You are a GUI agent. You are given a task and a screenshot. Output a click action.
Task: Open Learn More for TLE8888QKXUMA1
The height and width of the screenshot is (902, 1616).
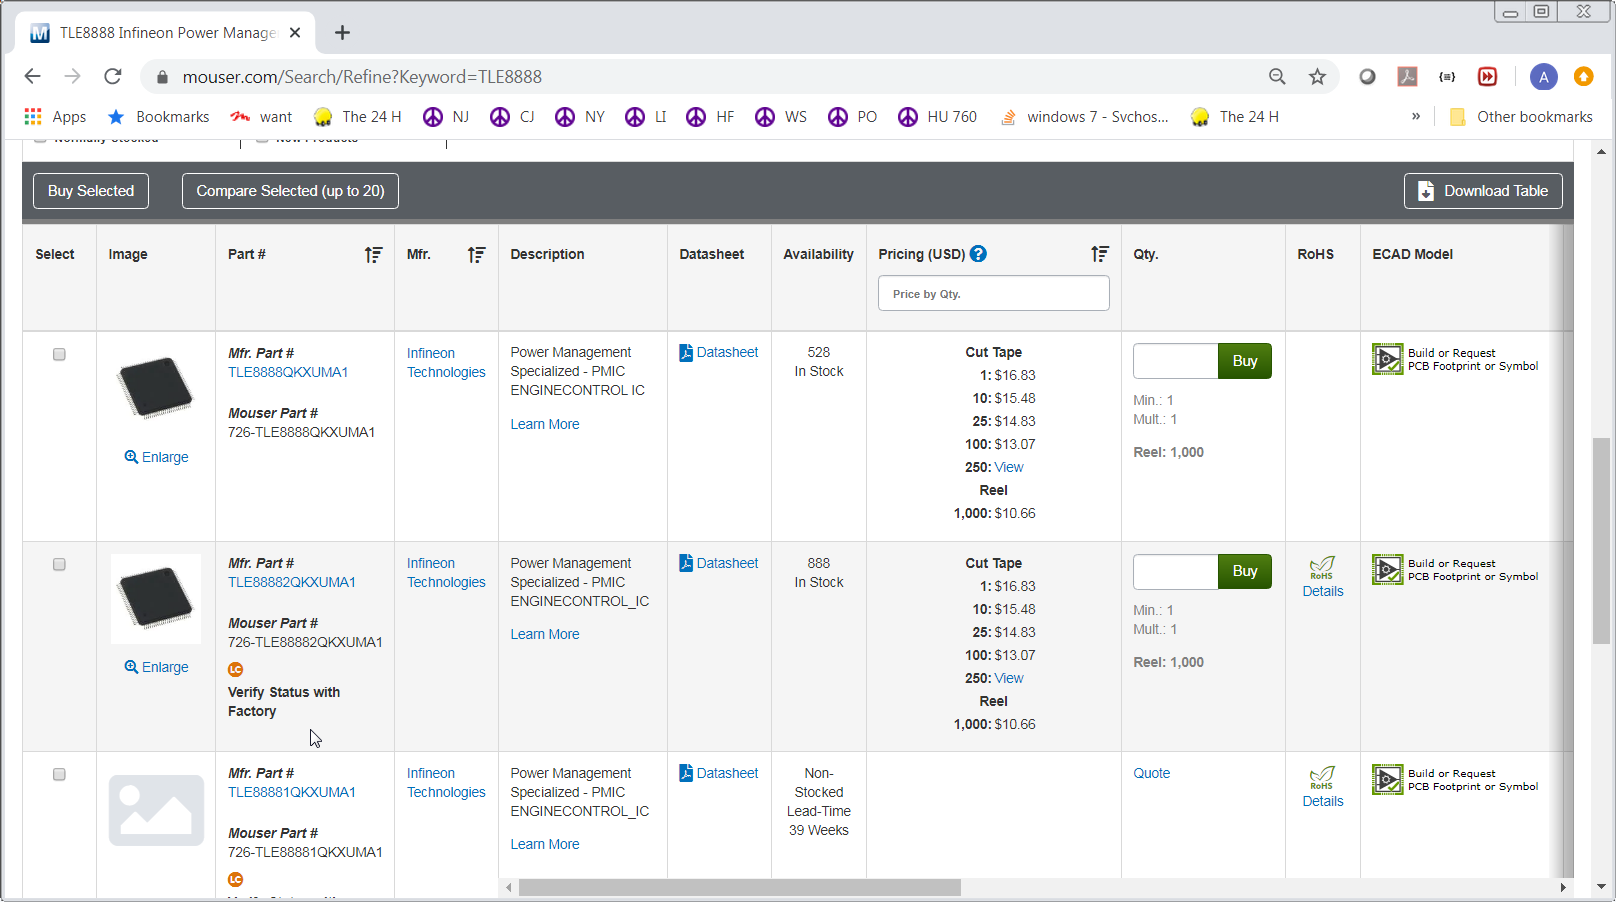tap(545, 424)
